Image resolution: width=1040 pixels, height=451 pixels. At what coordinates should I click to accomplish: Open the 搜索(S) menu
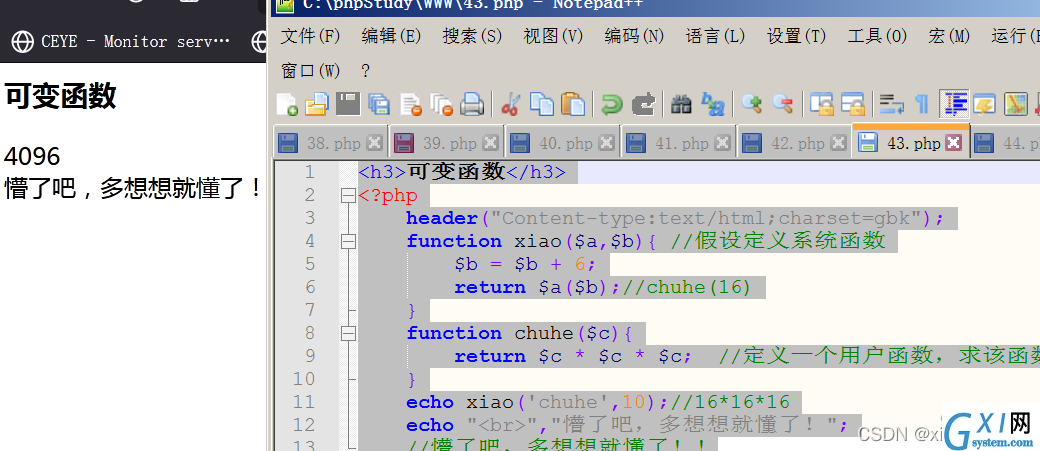tap(472, 36)
